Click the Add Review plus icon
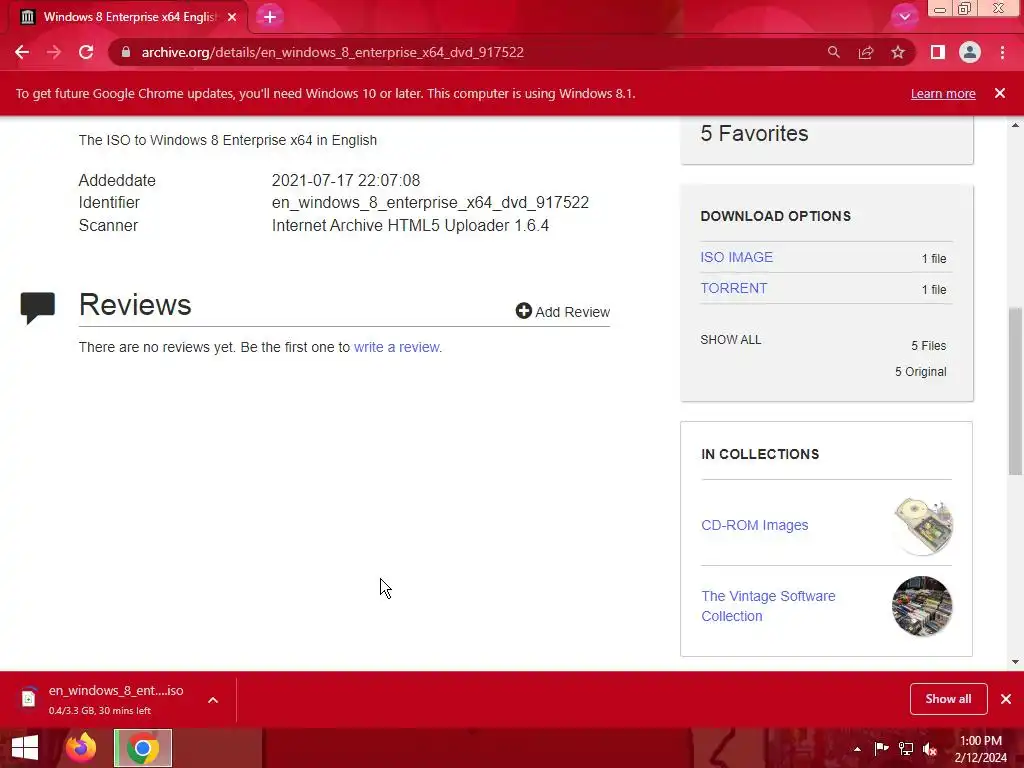Screen dimensions: 1024x768 coord(523,311)
